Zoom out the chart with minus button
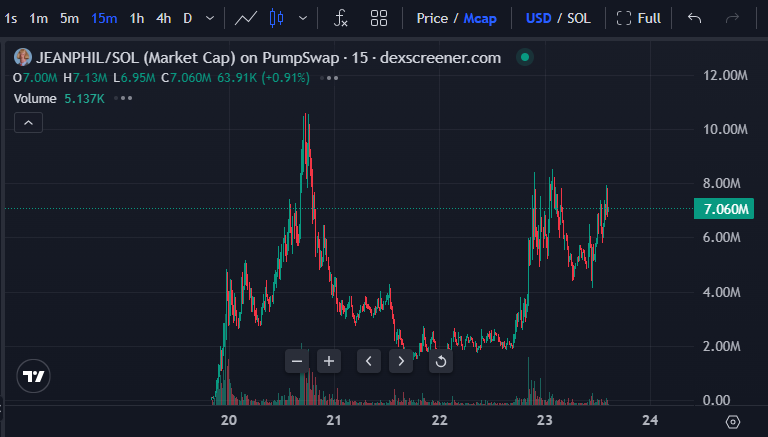The width and height of the screenshot is (768, 437). (297, 362)
